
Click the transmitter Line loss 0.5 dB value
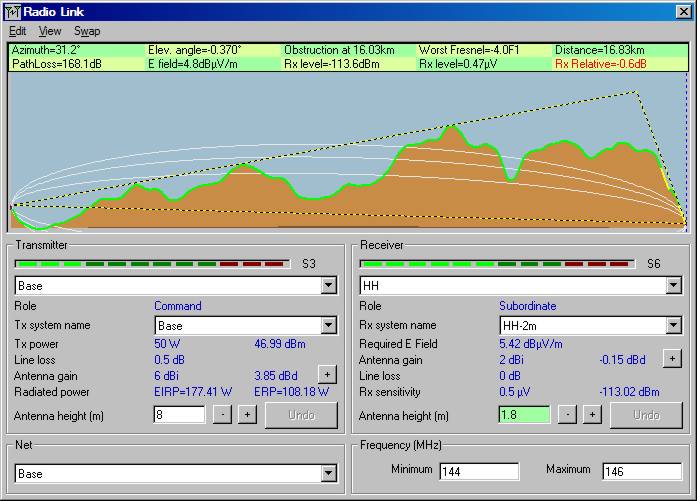(x=169, y=360)
